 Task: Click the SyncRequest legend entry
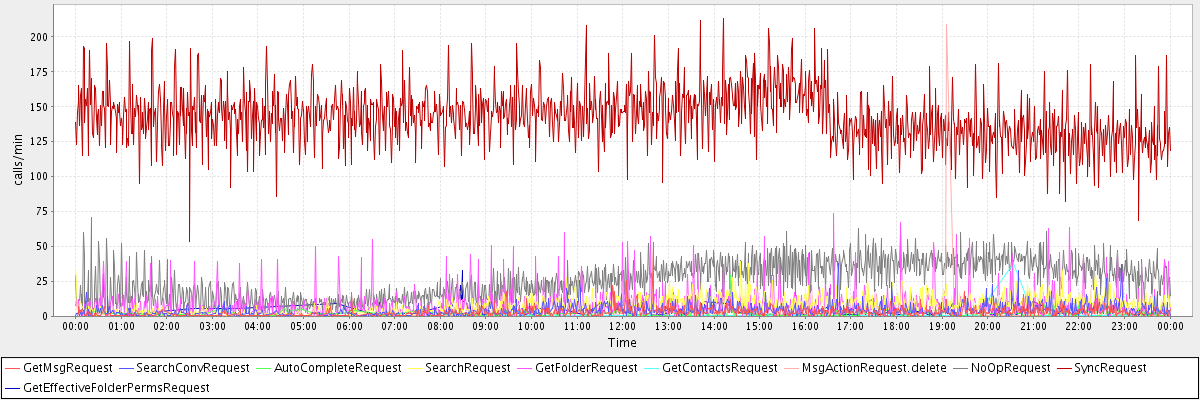tap(1110, 368)
